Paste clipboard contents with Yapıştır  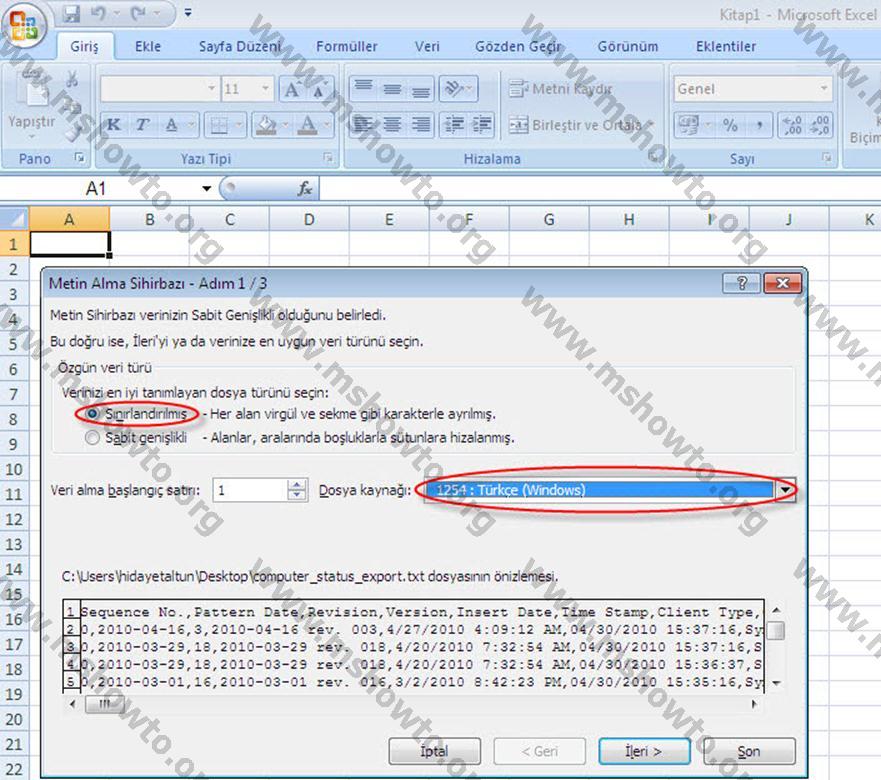click(x=31, y=105)
